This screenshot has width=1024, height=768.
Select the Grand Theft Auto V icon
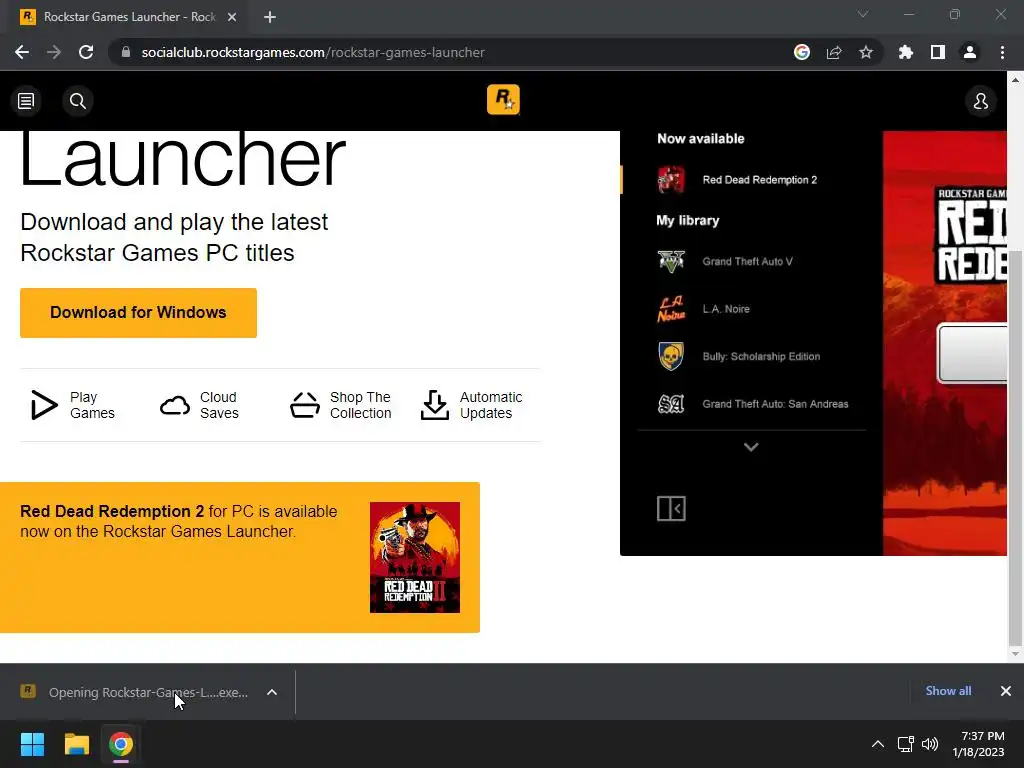coord(671,261)
